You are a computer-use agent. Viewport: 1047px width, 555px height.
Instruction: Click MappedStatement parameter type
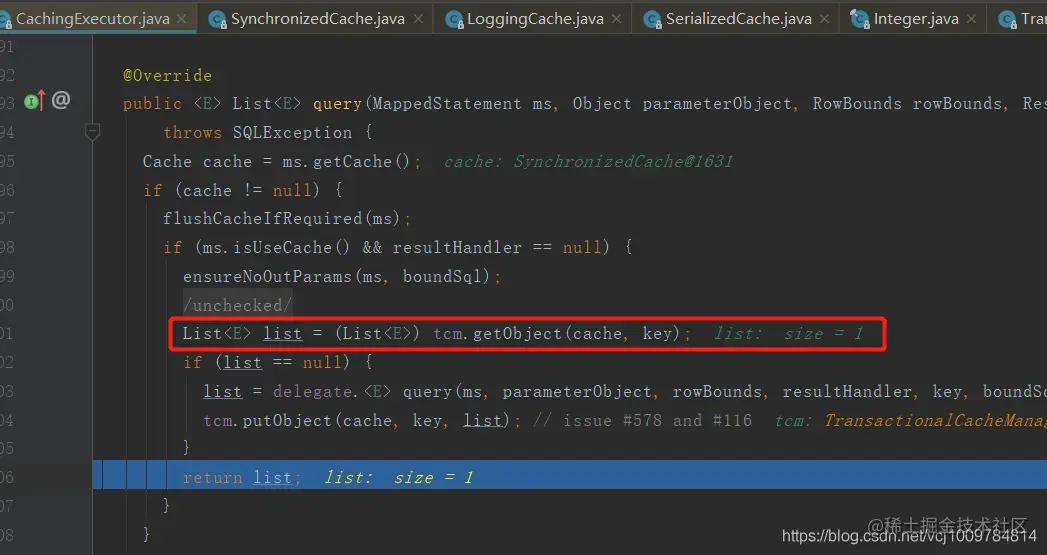[447, 104]
